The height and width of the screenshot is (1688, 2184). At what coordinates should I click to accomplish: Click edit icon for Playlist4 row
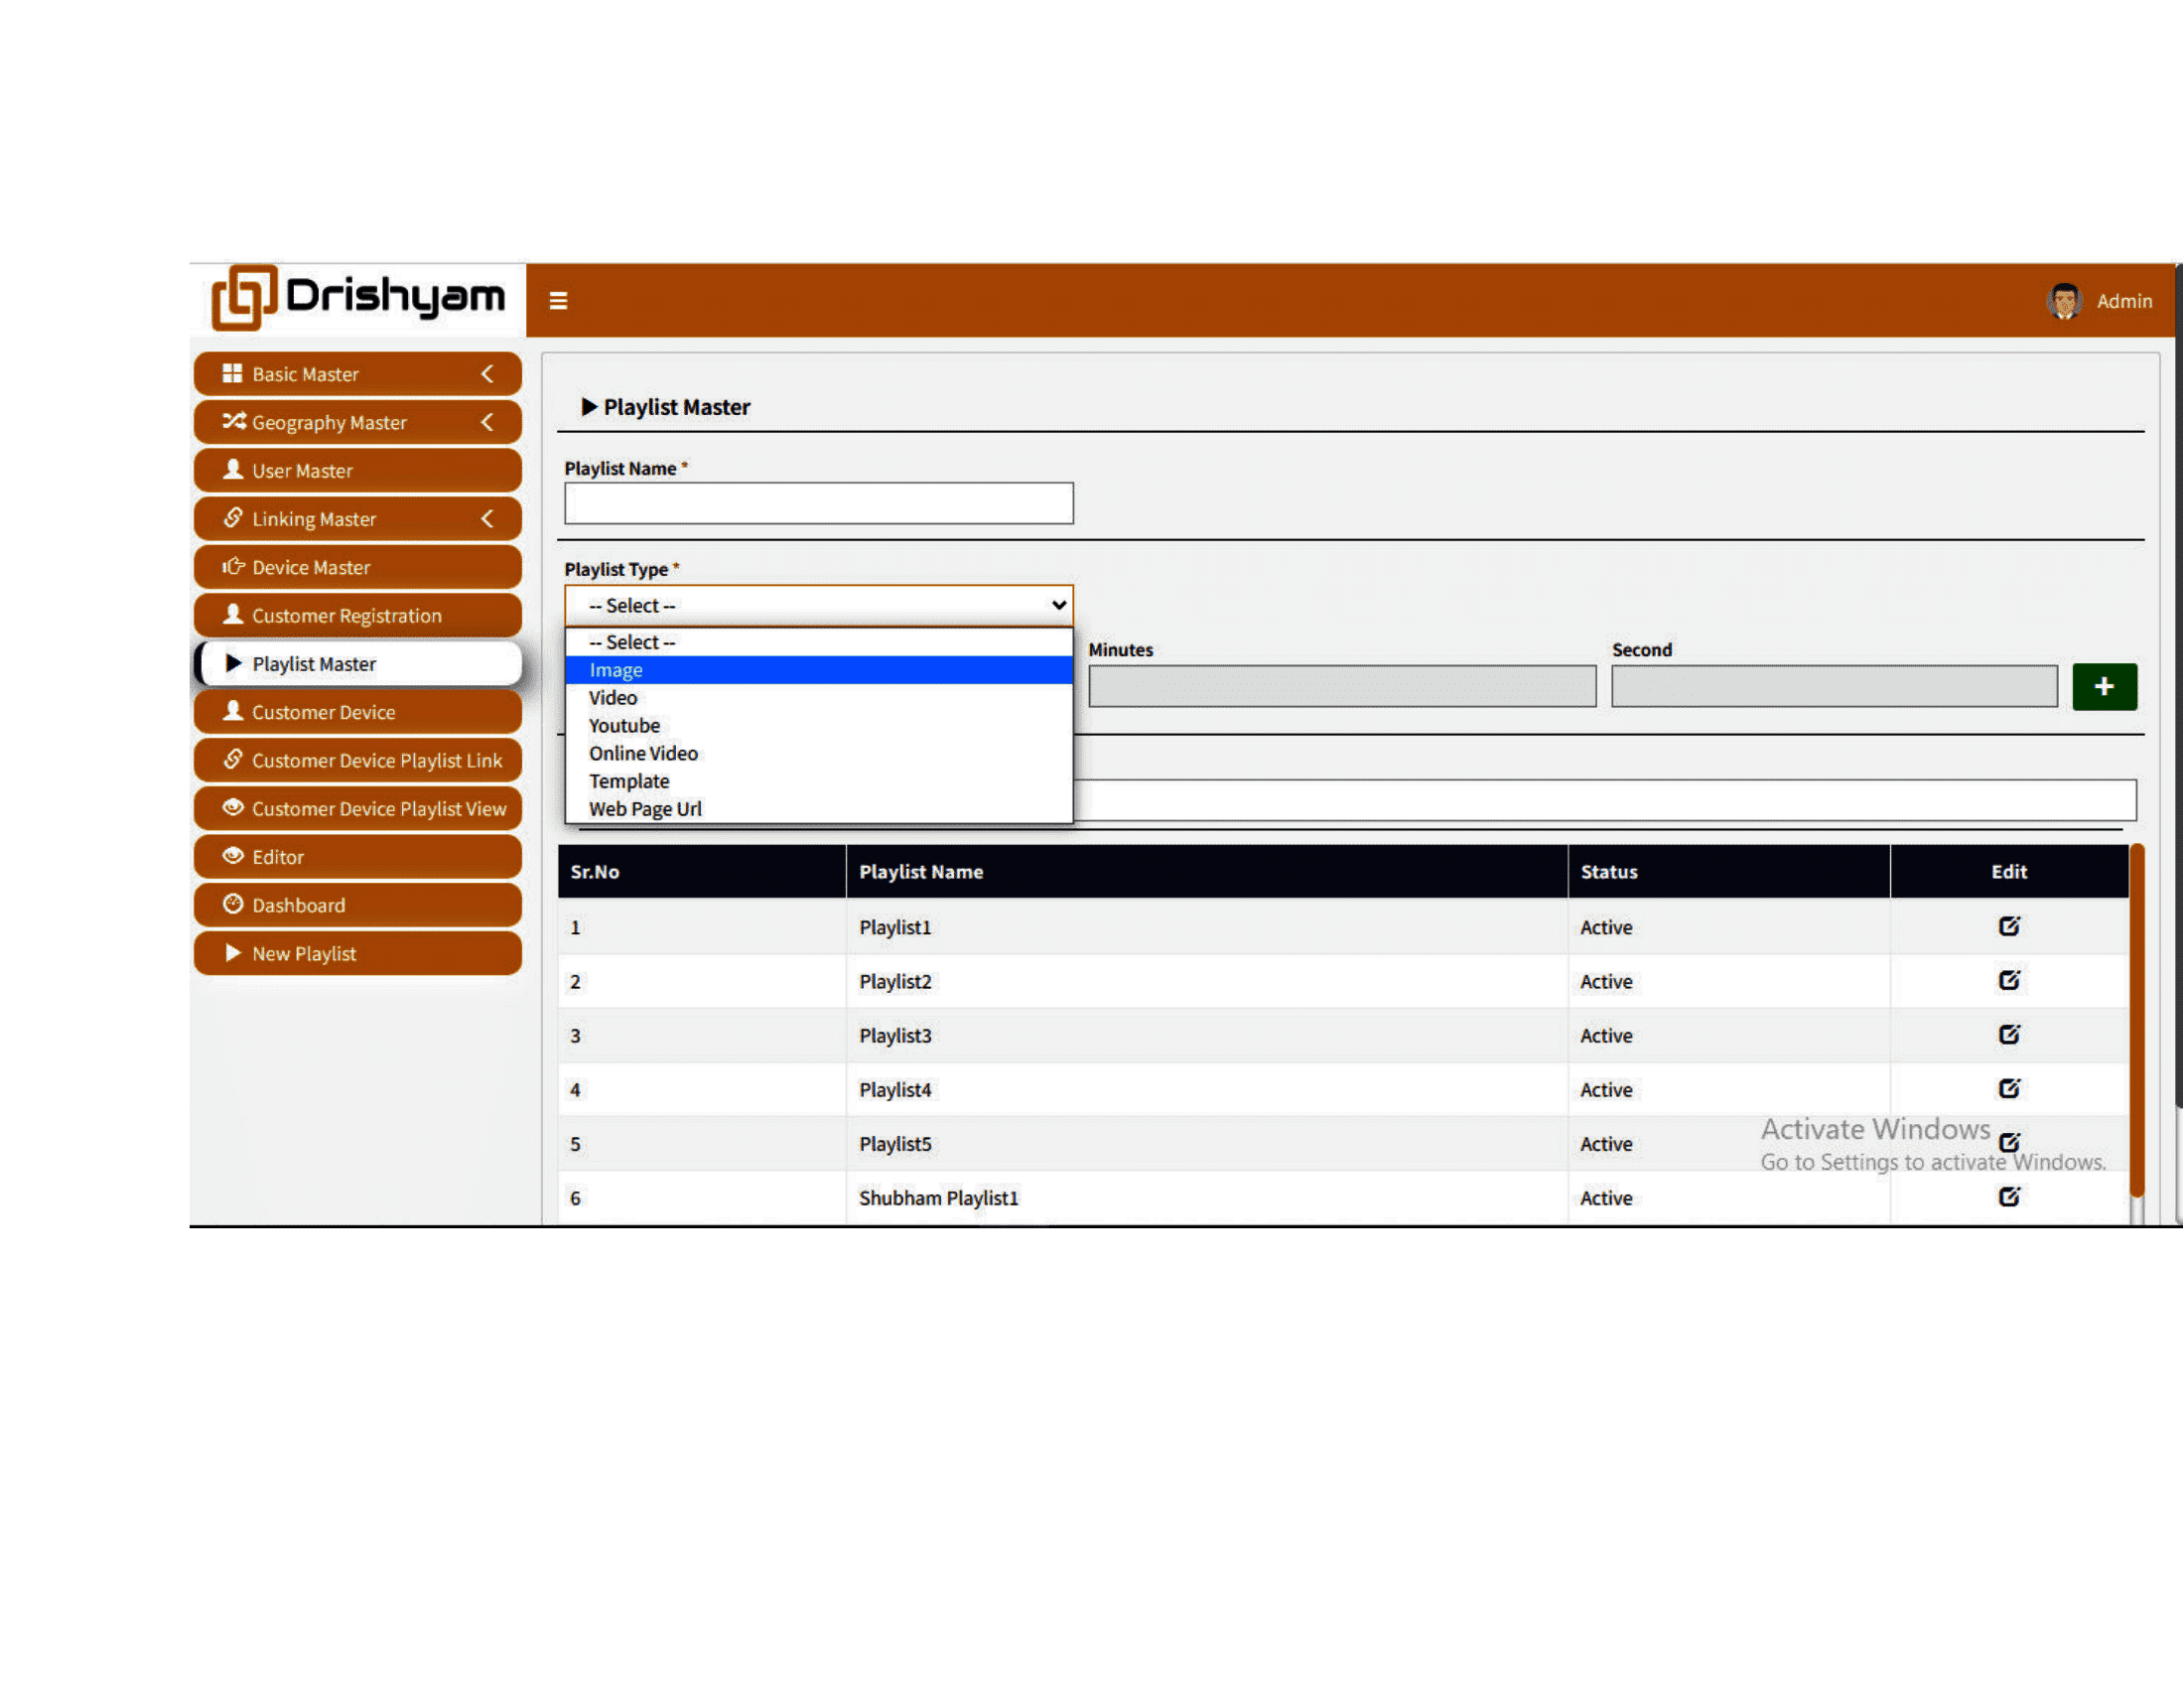click(2009, 1088)
